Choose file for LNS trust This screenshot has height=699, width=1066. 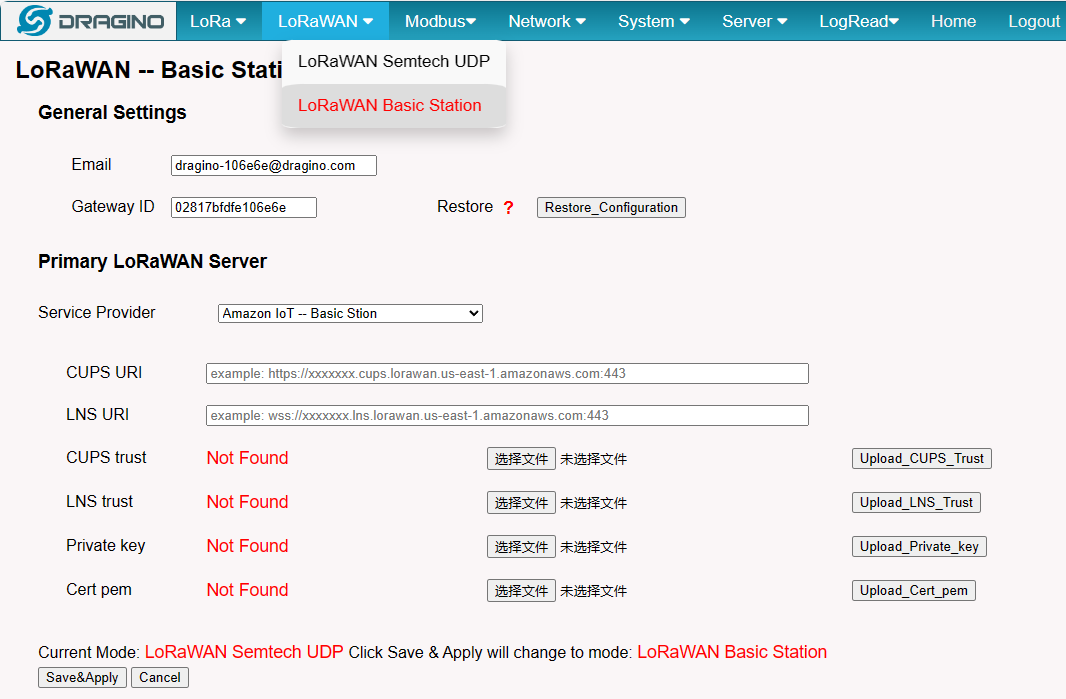click(521, 503)
